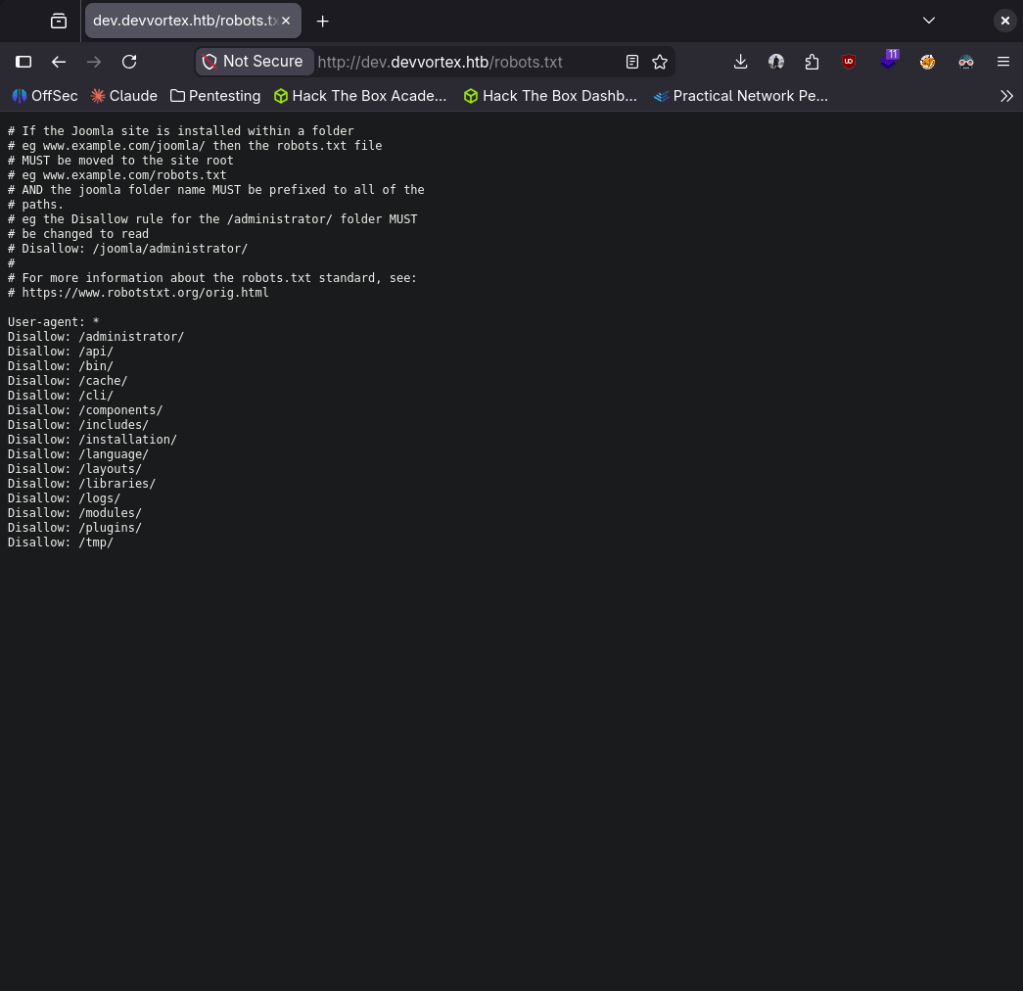Toggle reader view in address bar
The height and width of the screenshot is (991, 1023).
[632, 62]
